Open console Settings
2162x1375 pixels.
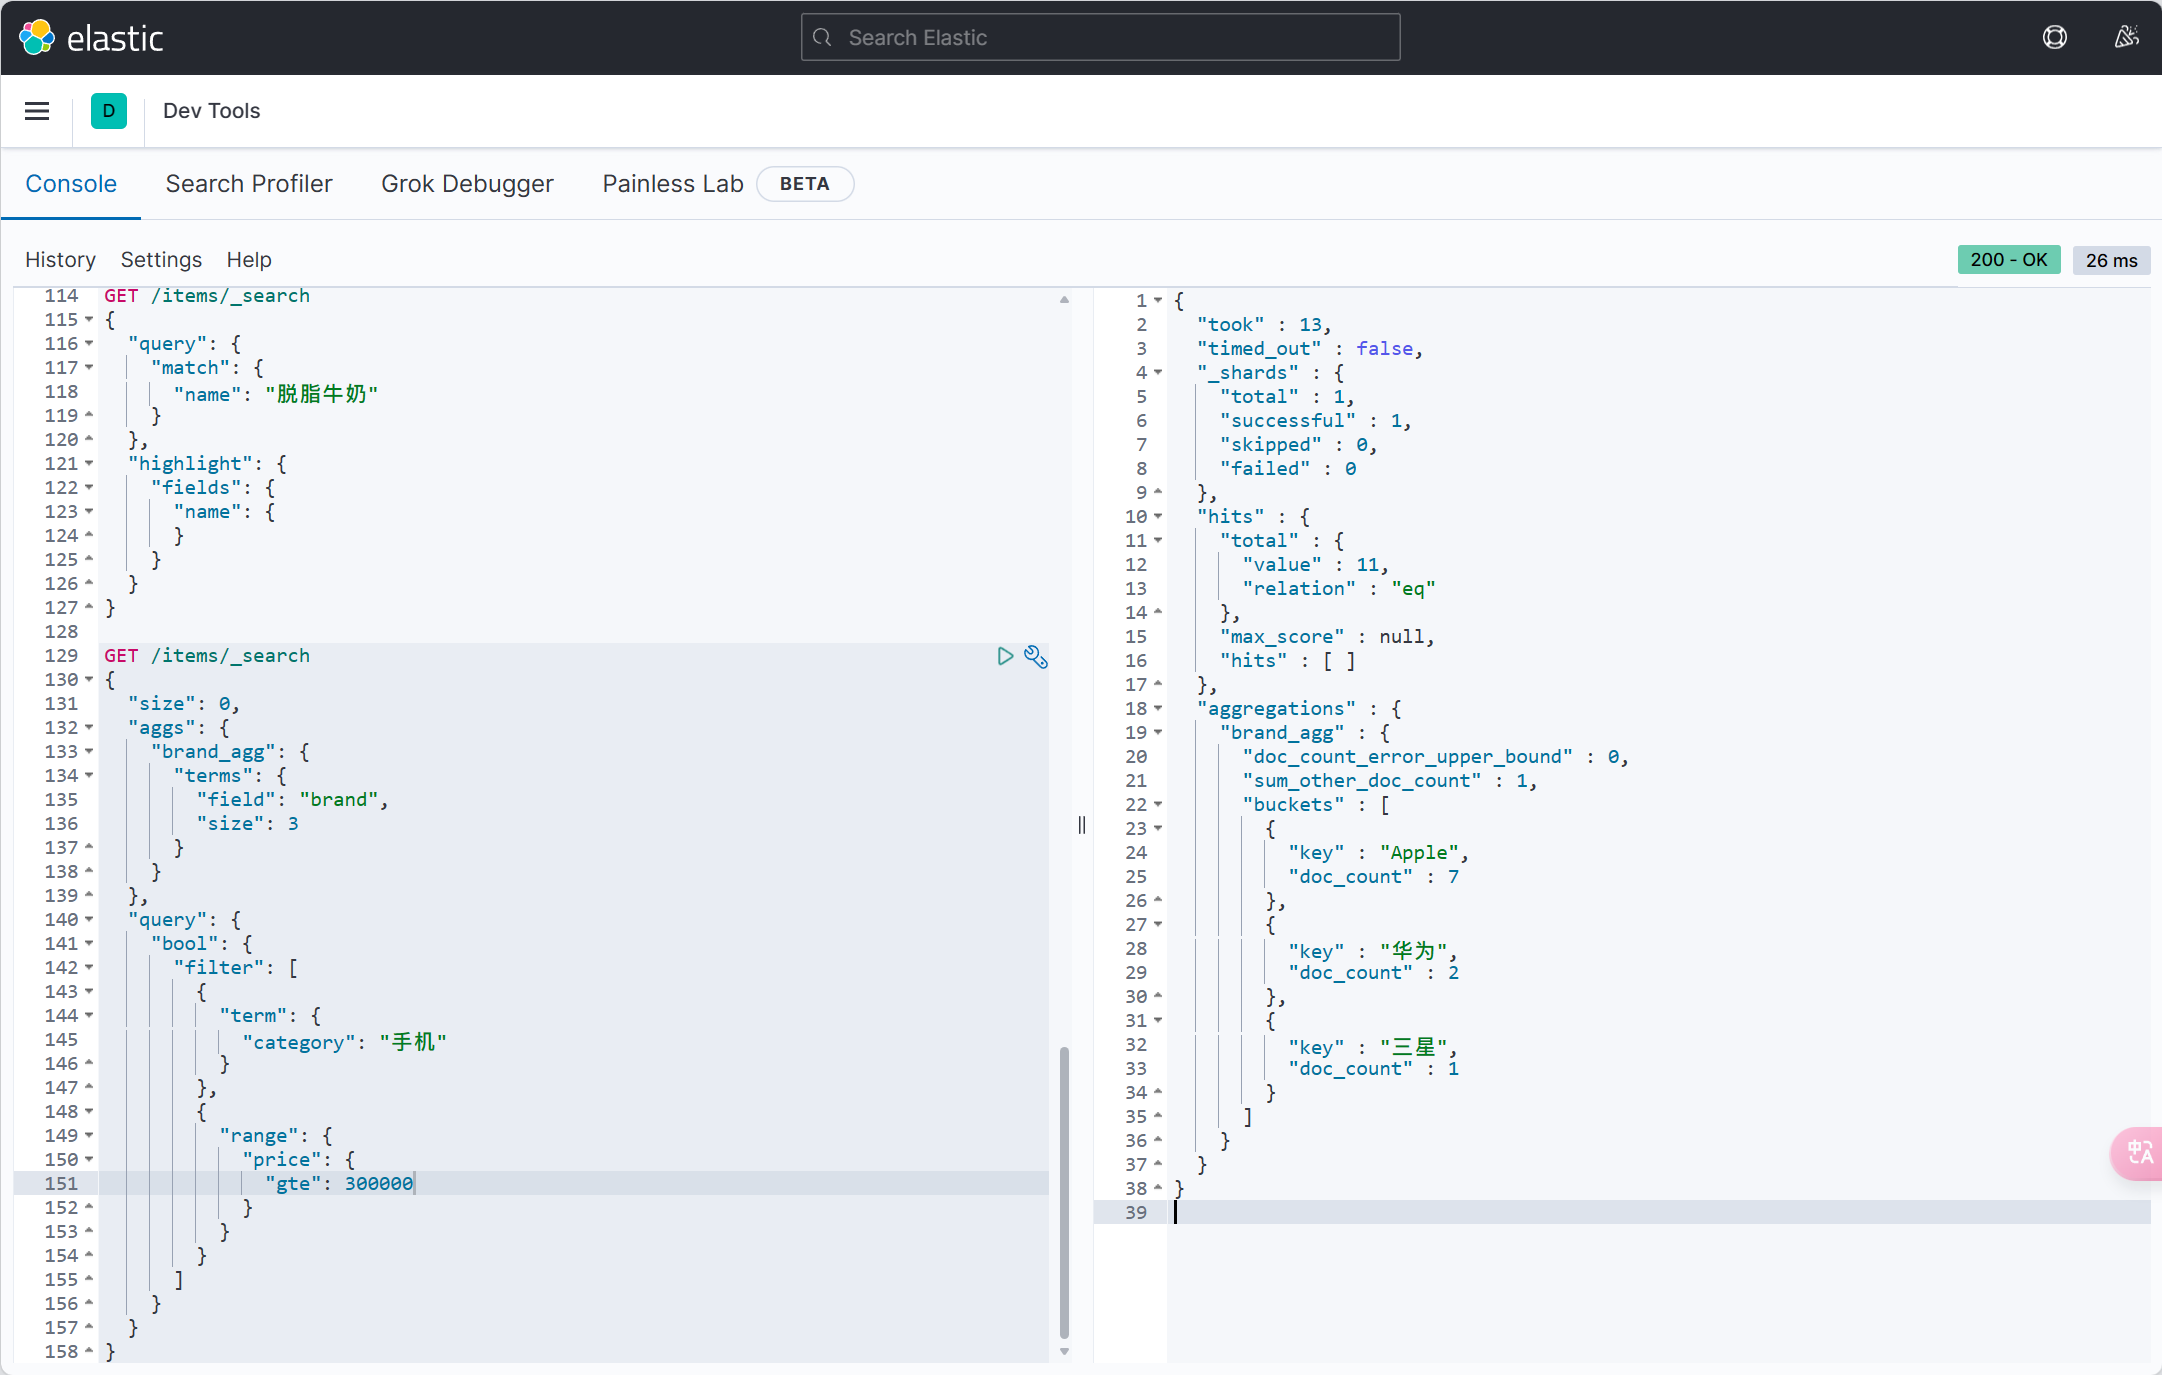[161, 260]
